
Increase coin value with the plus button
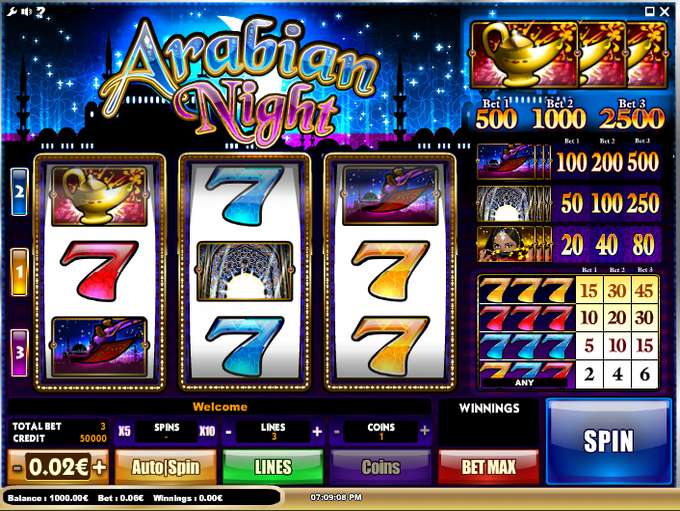(x=99, y=467)
